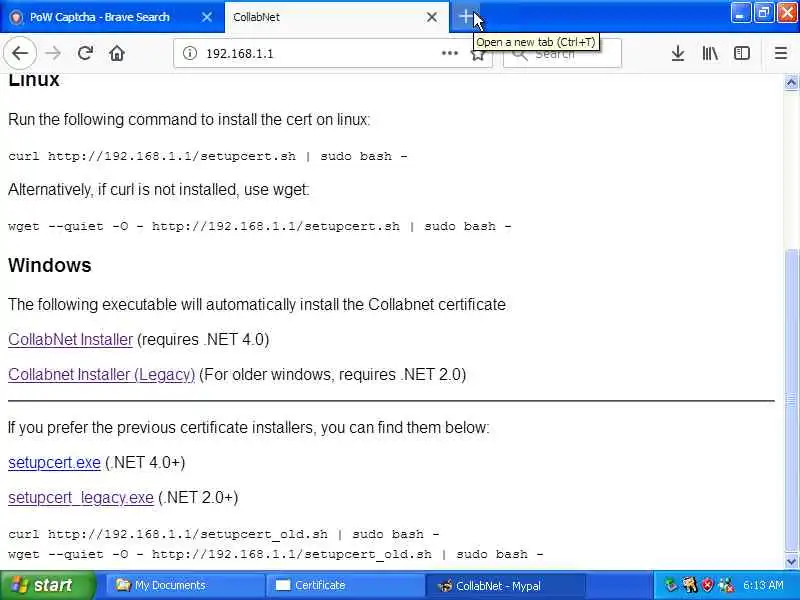
Task: Open the browser home page
Action: 117,53
